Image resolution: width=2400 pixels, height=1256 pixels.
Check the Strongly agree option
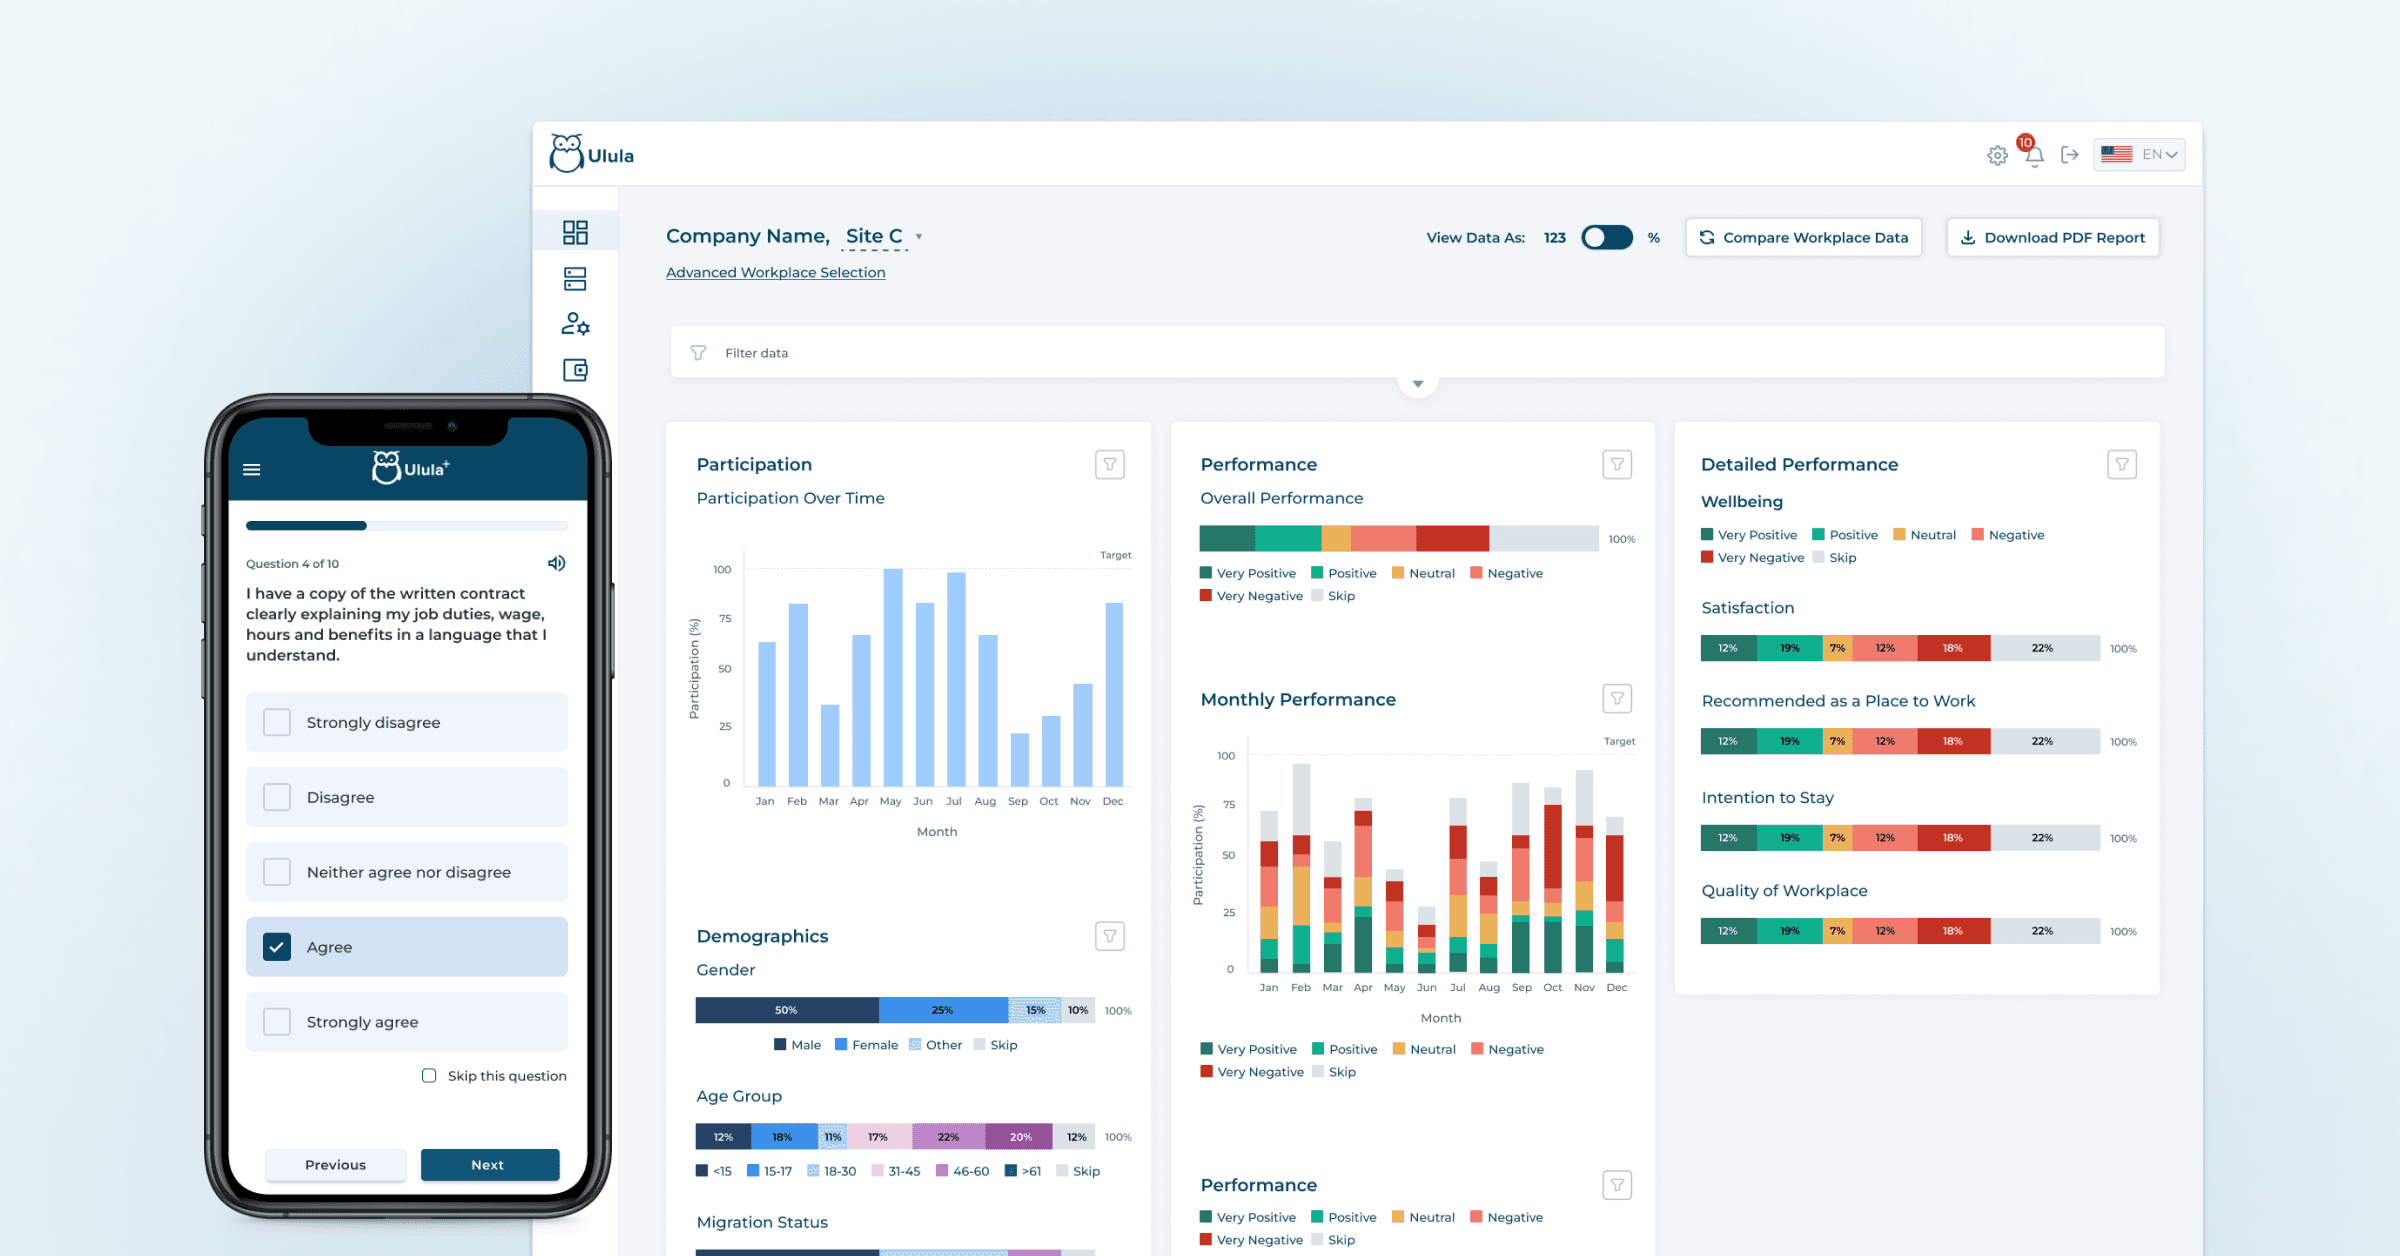pyautogui.click(x=277, y=1022)
